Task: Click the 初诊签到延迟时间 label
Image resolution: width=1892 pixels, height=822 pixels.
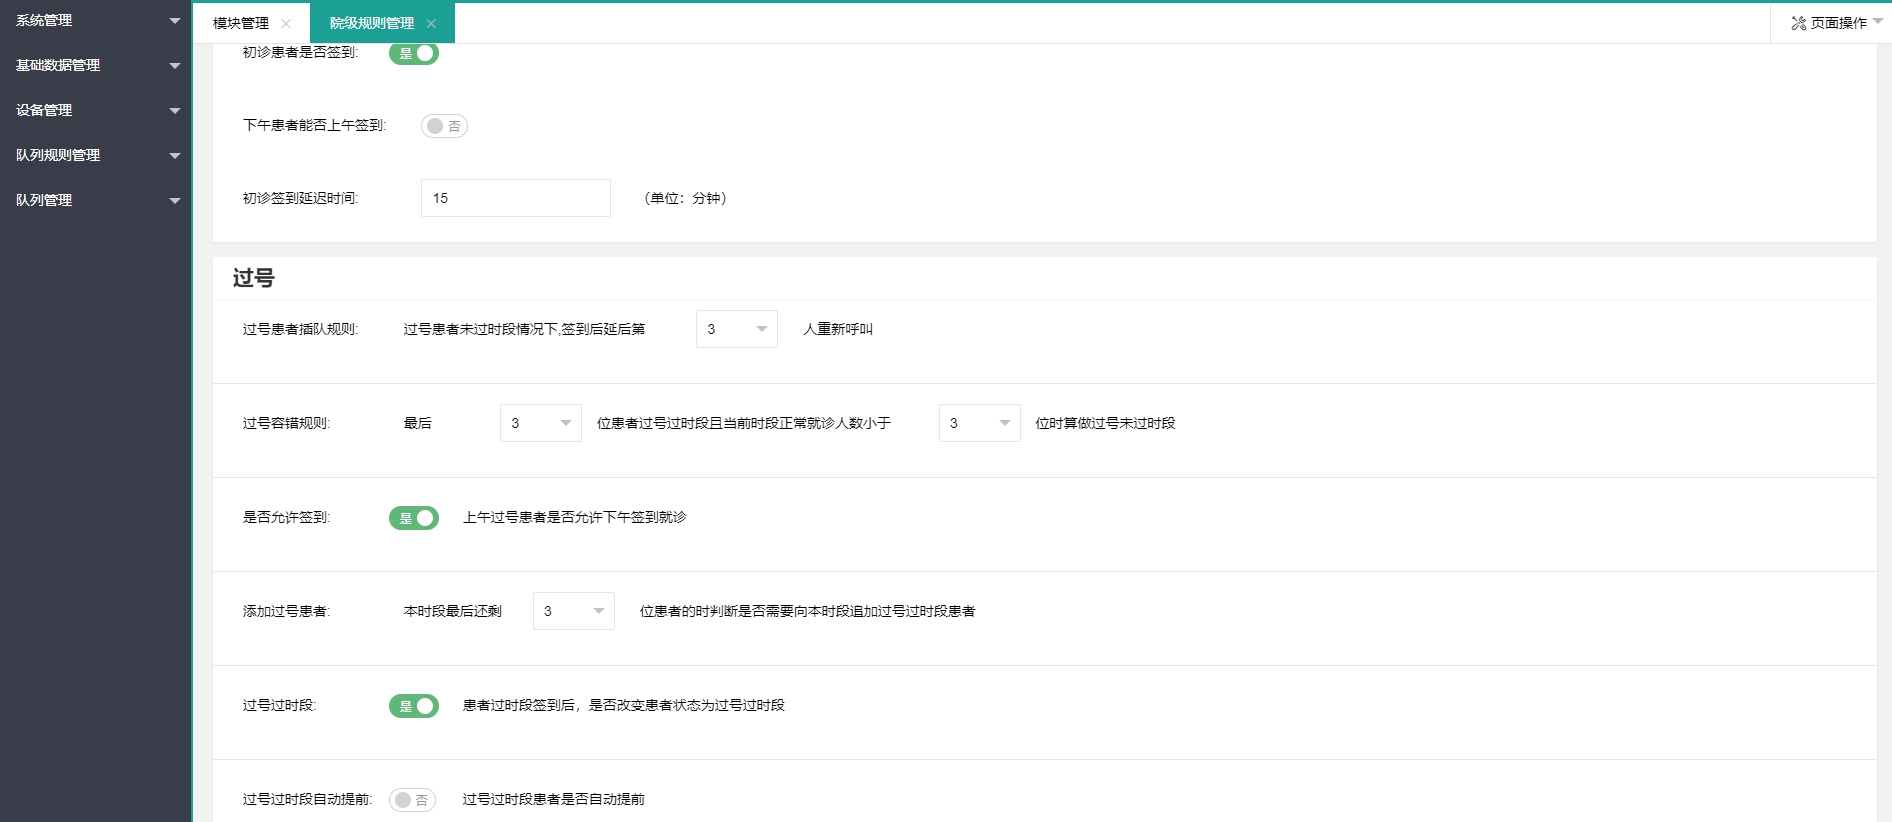Action: coord(300,198)
